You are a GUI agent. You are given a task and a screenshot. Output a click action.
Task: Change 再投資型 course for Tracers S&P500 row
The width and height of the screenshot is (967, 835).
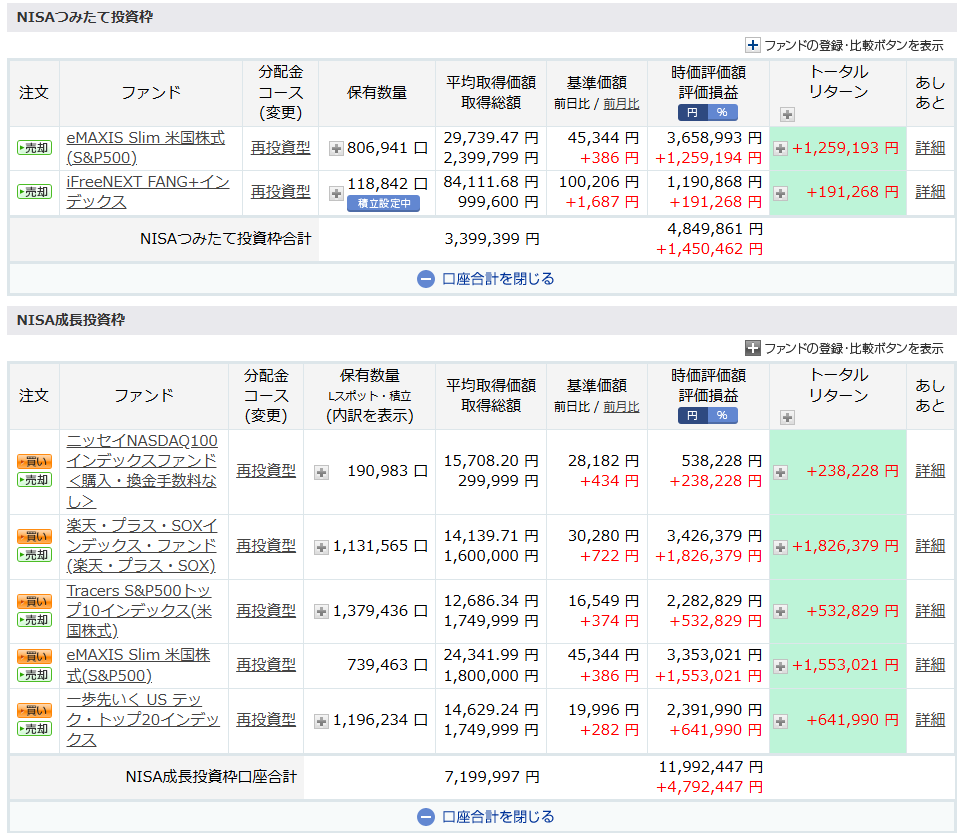click(266, 611)
